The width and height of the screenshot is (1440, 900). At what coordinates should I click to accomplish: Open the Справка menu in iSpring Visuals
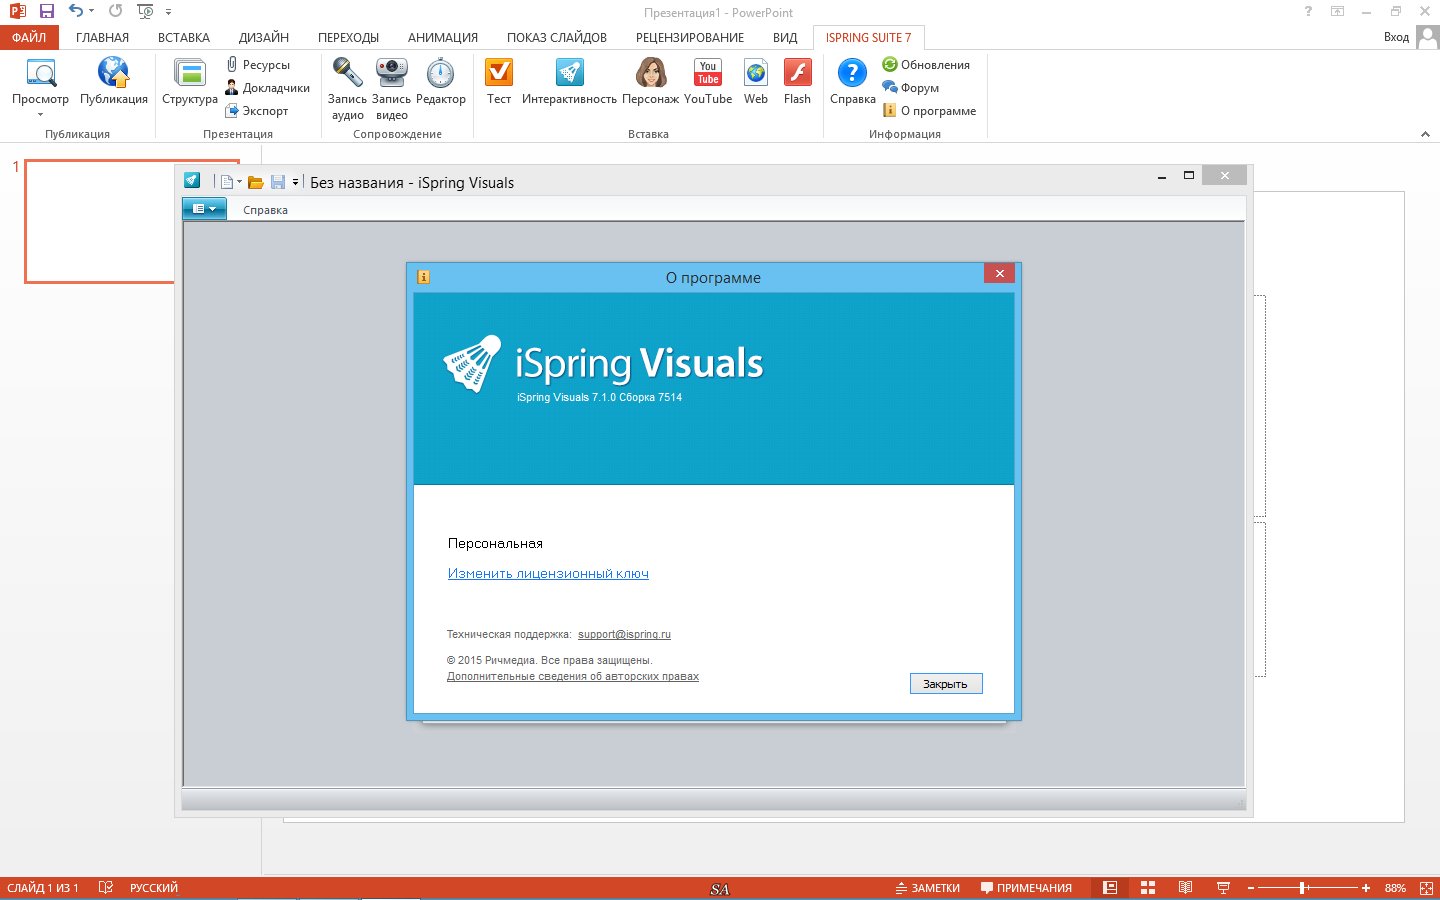pos(265,210)
